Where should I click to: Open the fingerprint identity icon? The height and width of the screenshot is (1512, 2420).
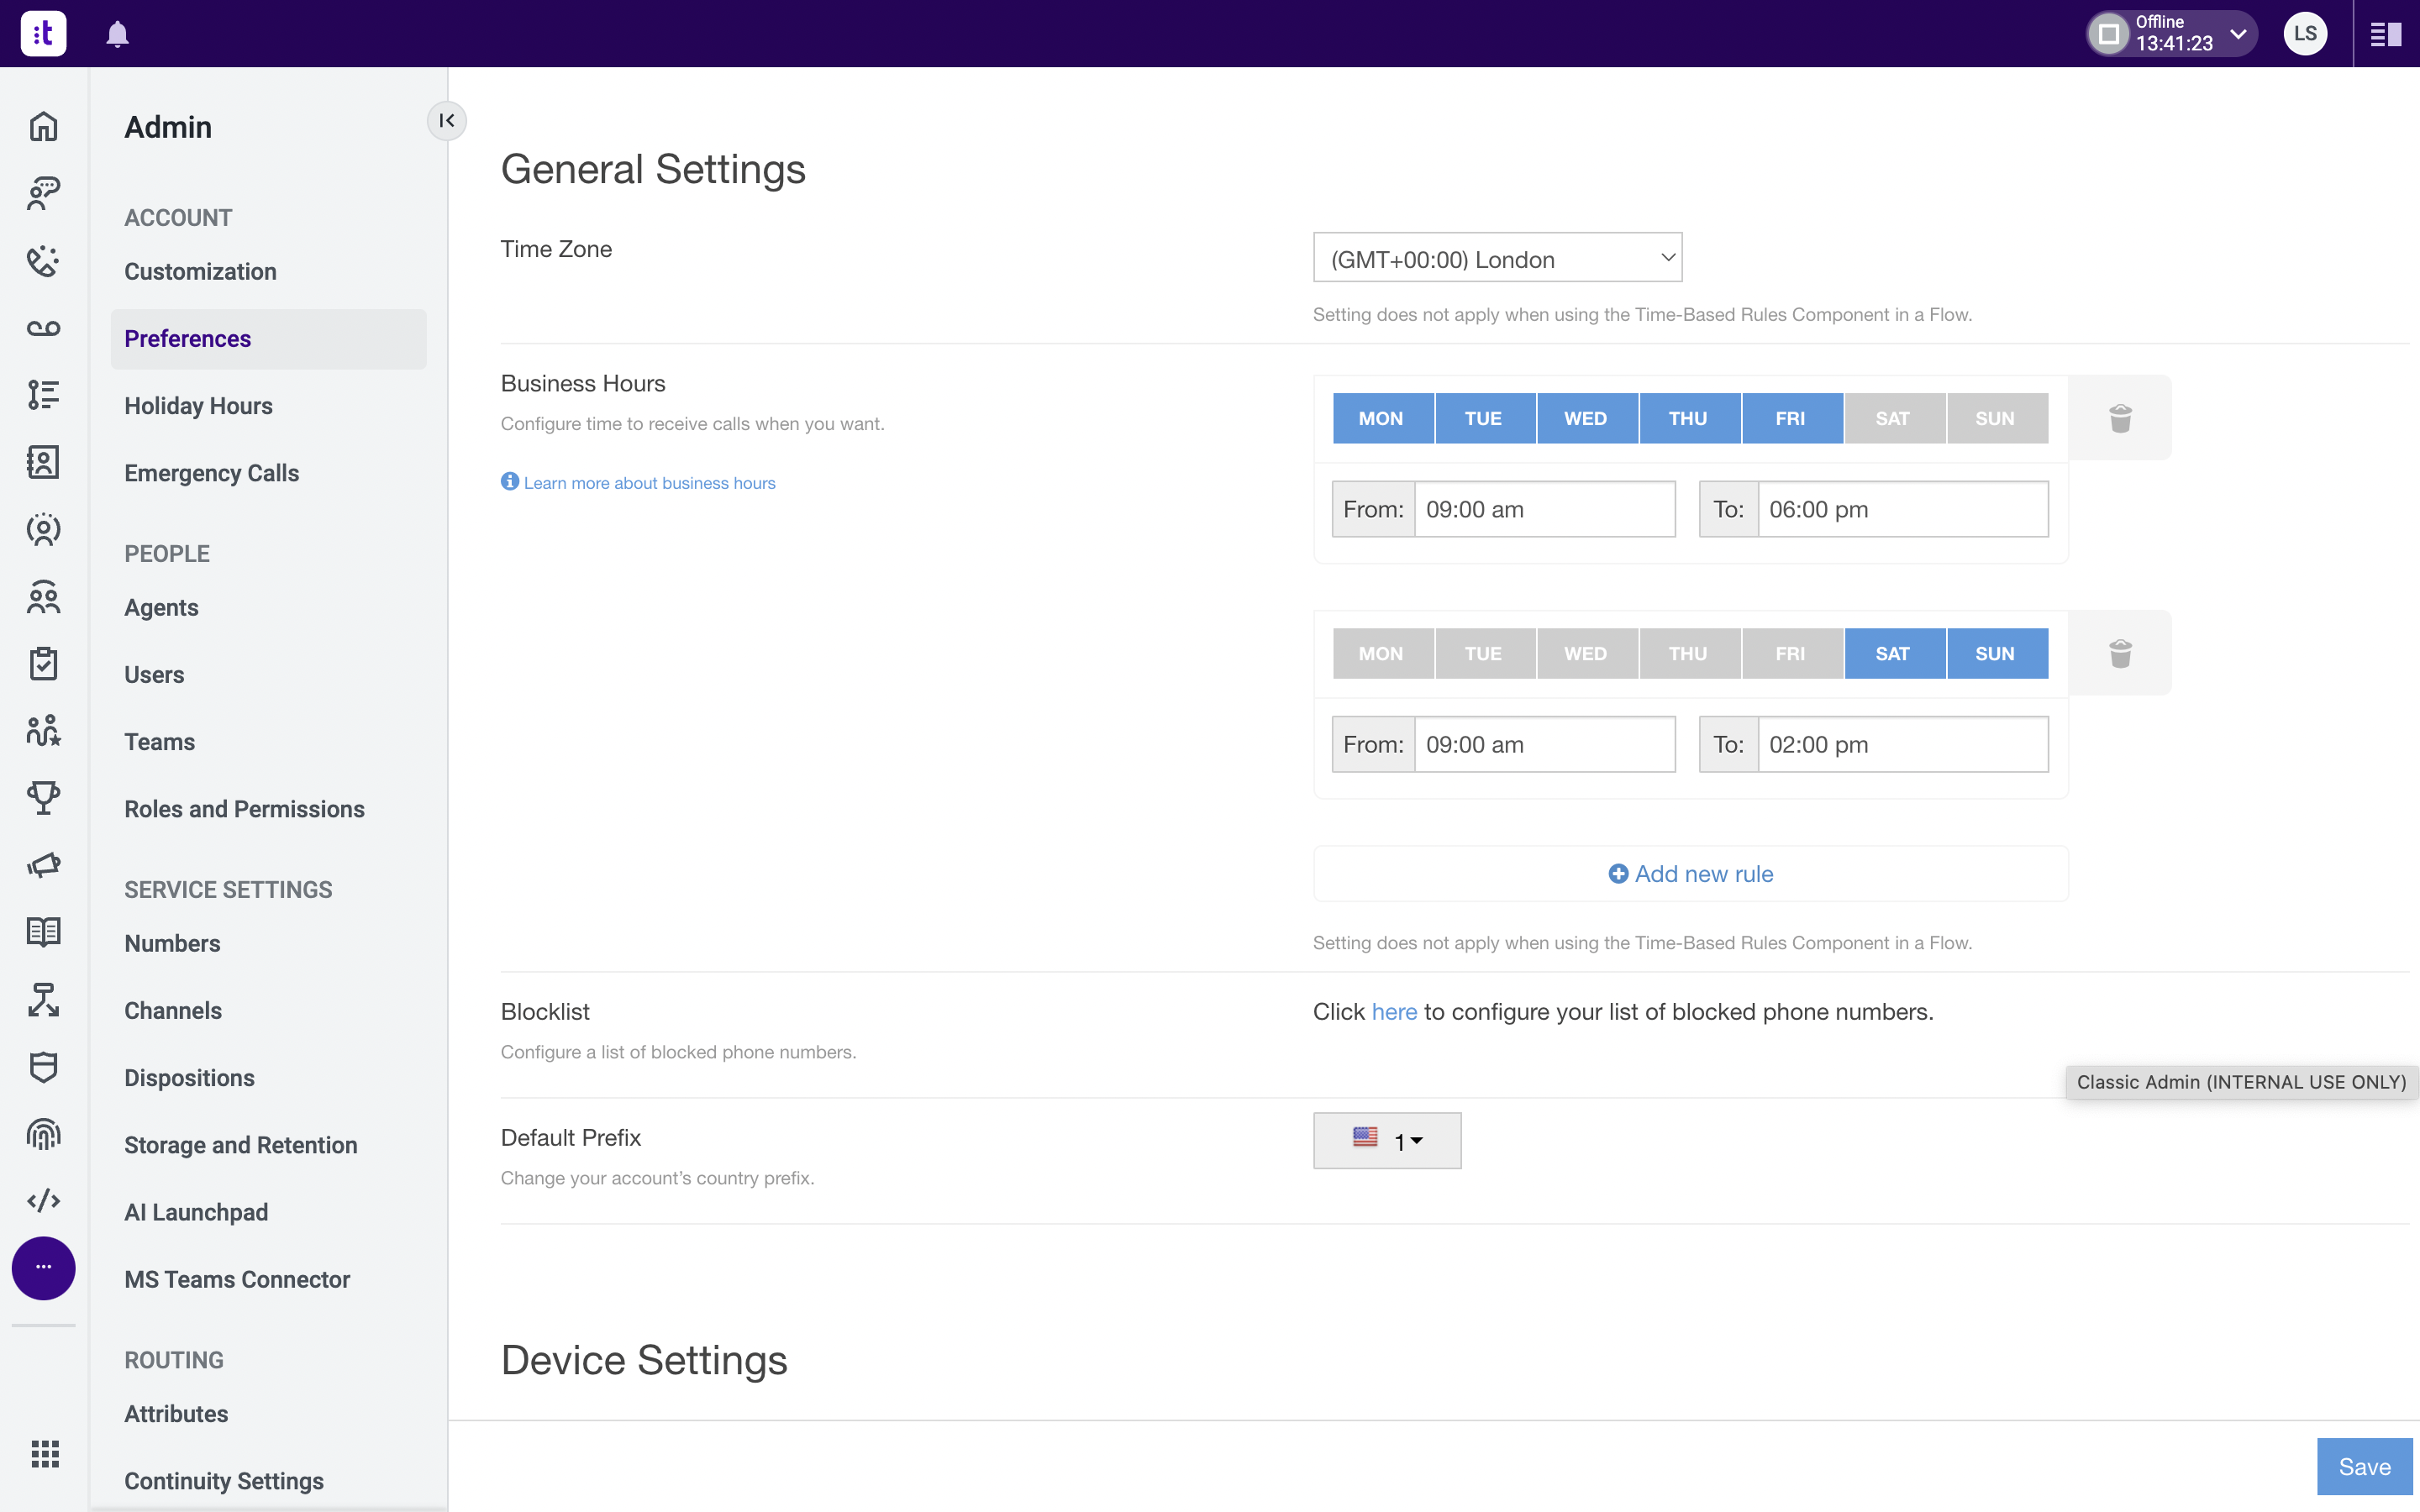tap(43, 1134)
